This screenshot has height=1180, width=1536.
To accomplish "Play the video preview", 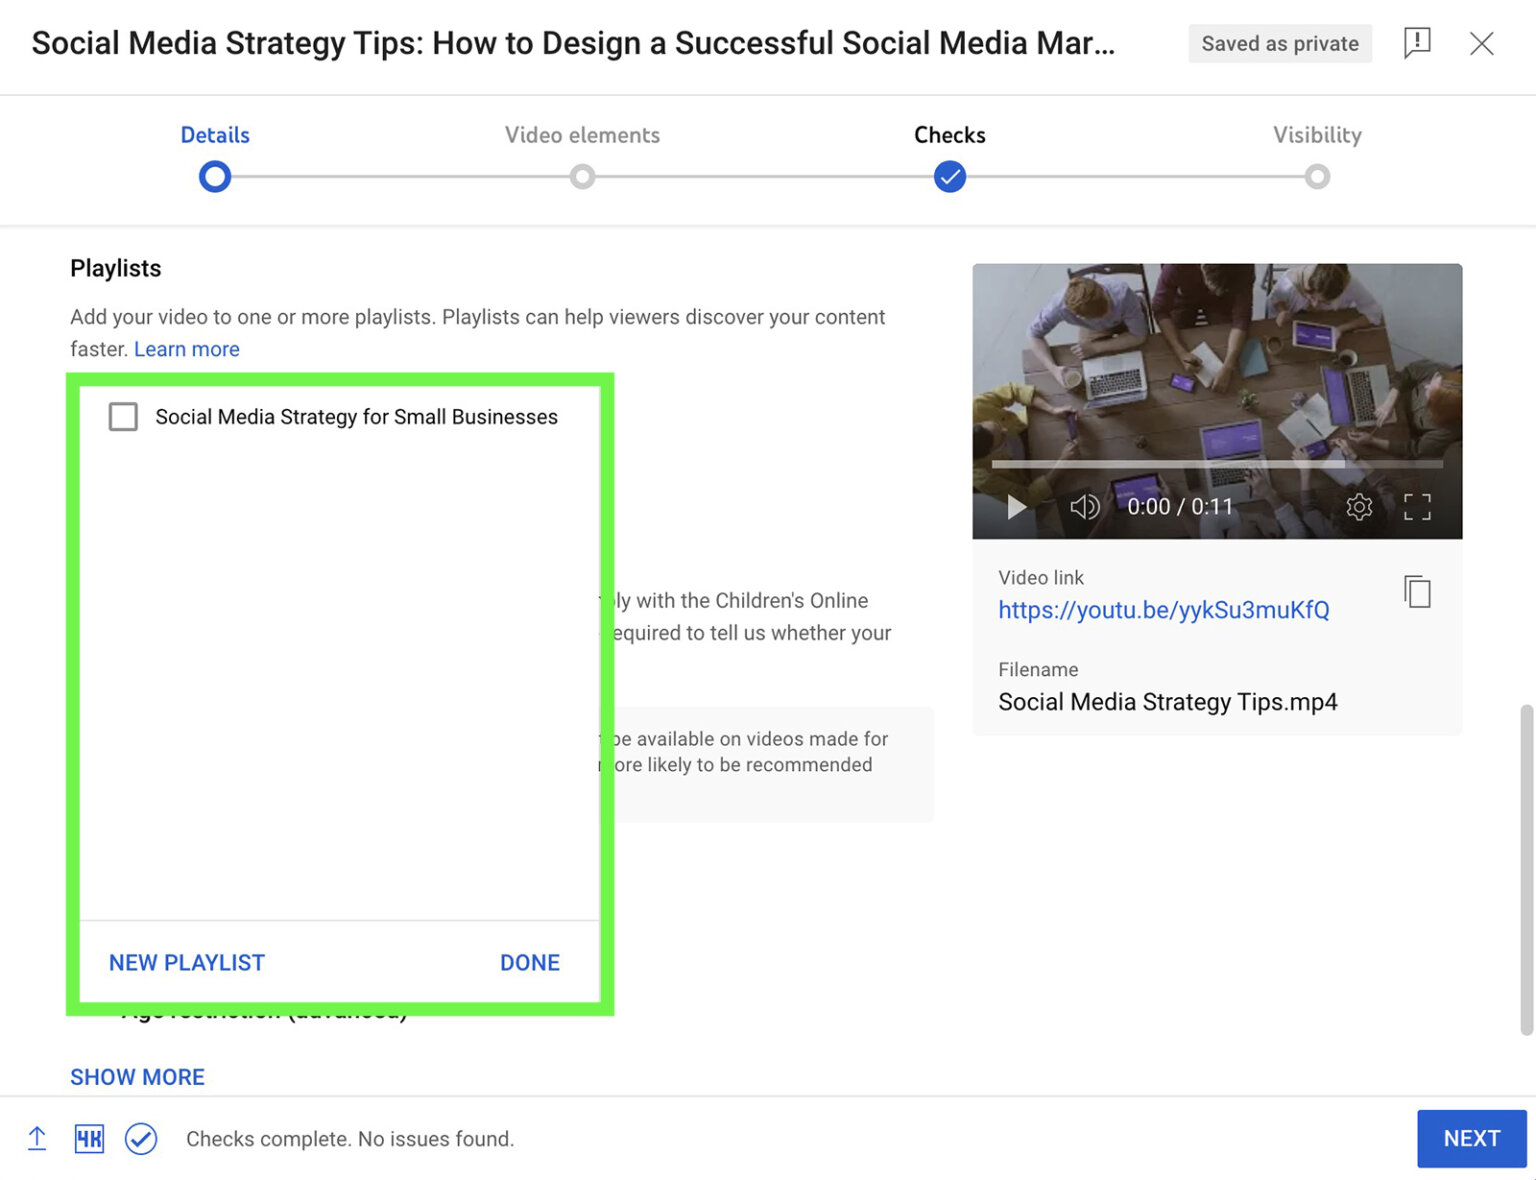I will click(1016, 507).
